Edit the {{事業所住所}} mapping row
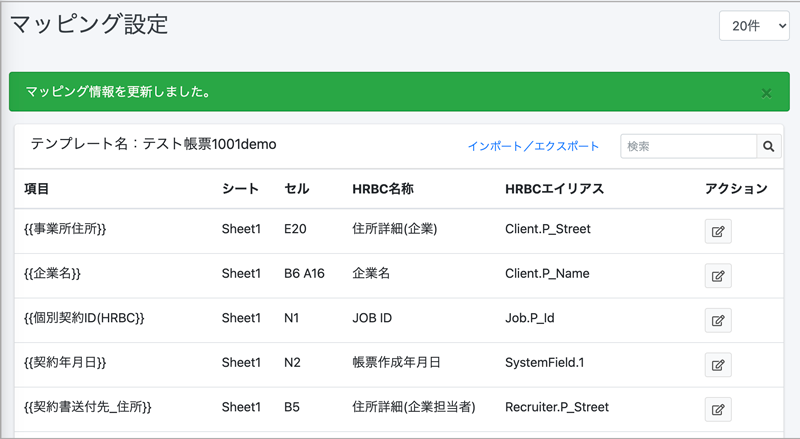Viewport: 800px width, 439px height. pyautogui.click(x=717, y=232)
